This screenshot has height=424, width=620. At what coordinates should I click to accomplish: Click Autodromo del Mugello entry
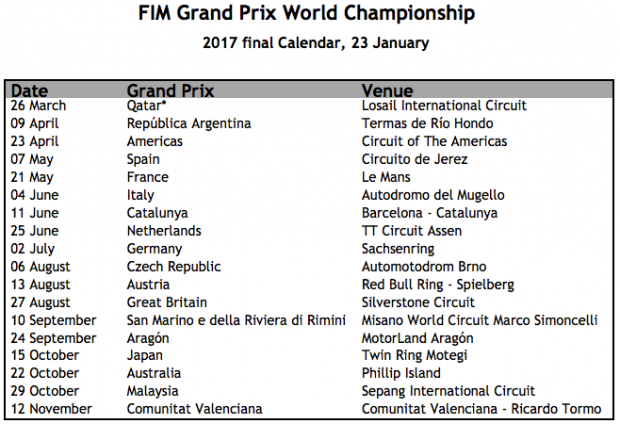click(x=433, y=195)
